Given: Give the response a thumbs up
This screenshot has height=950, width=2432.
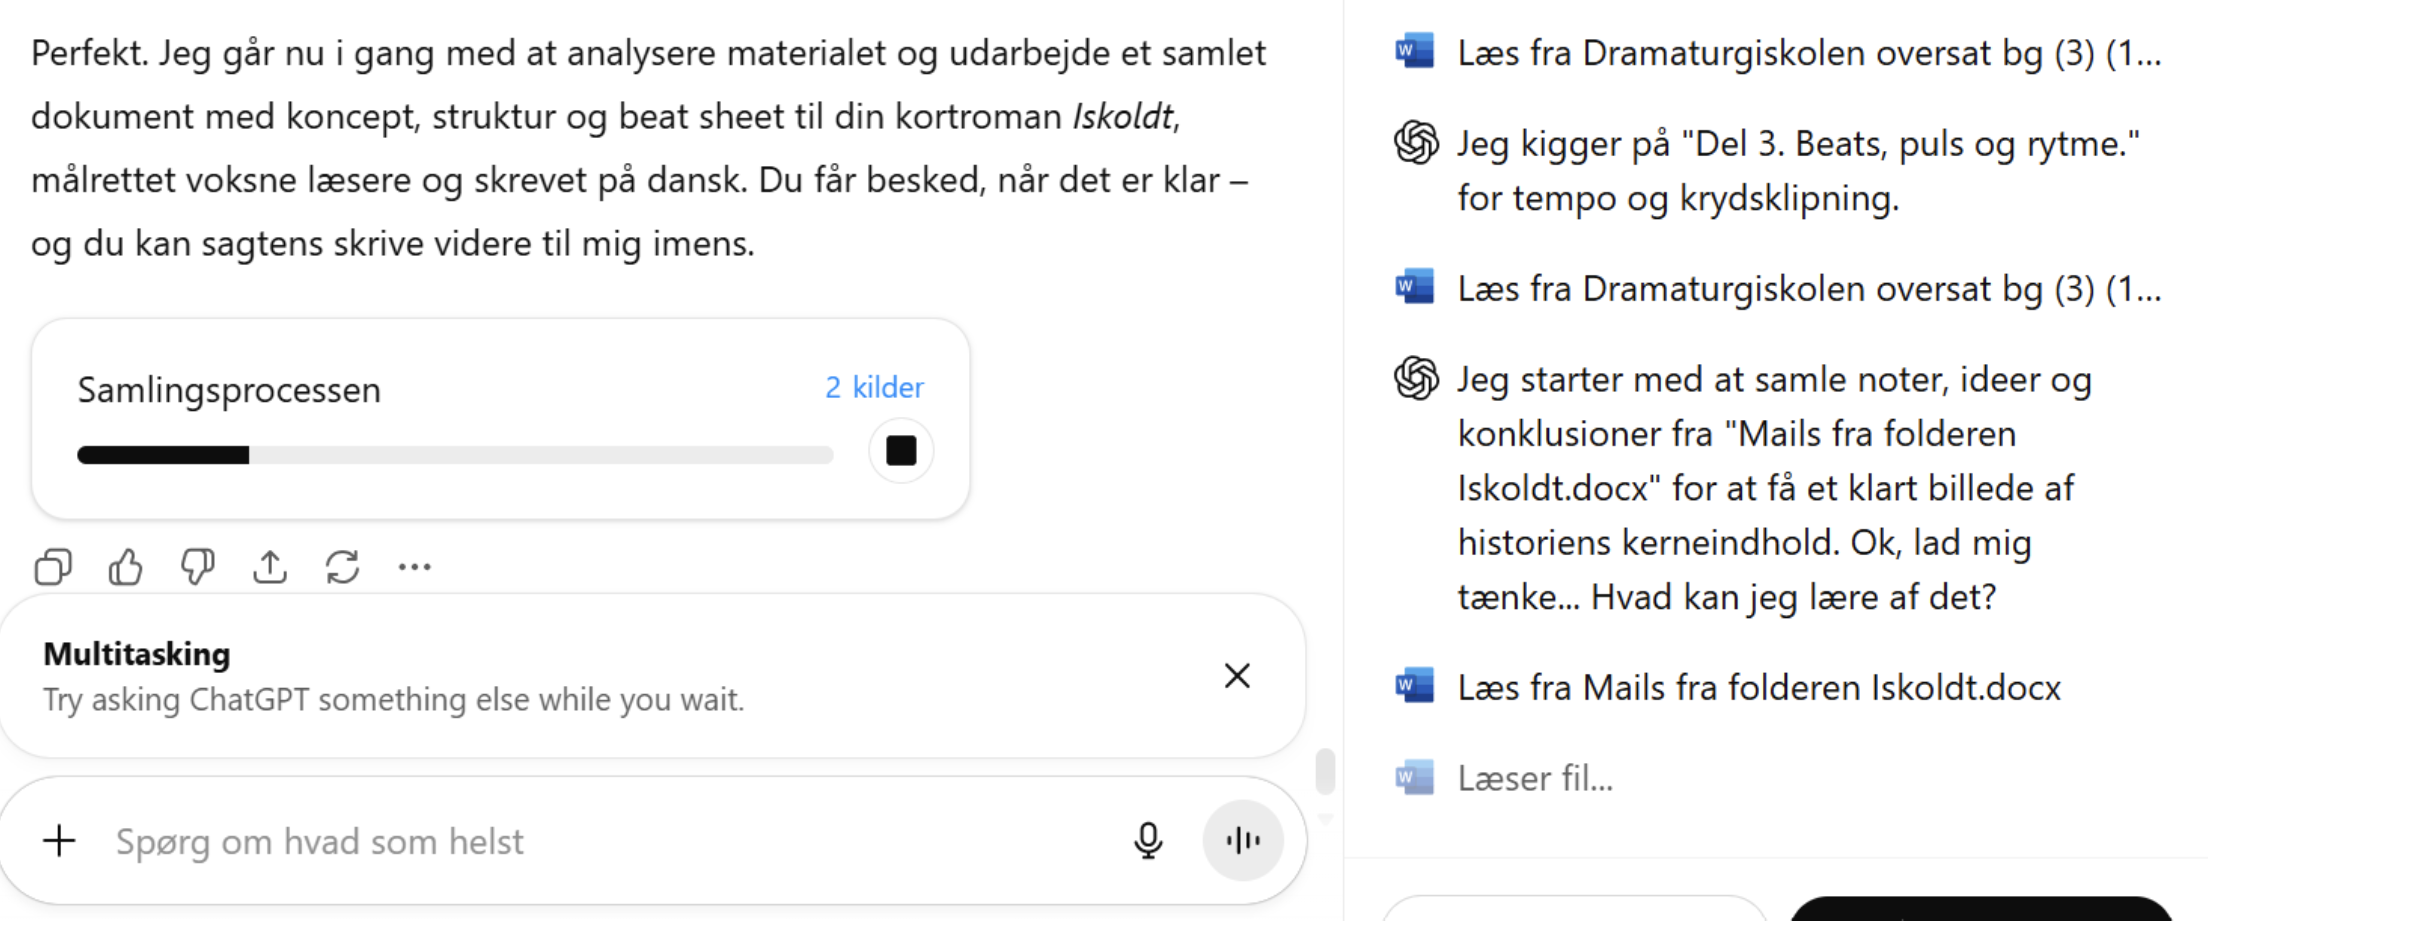Looking at the screenshot, I should [x=124, y=566].
